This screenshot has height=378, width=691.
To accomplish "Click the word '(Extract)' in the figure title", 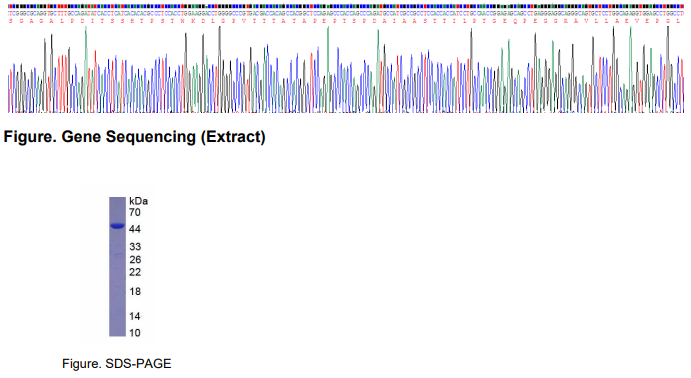I will [233, 137].
